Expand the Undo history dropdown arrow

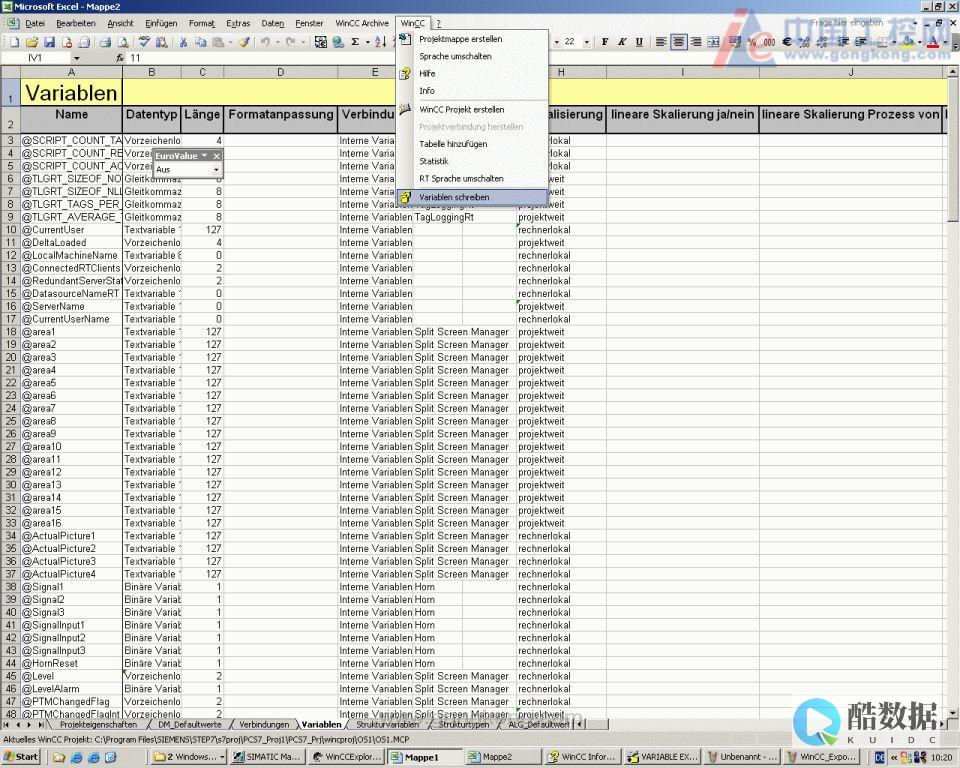pyautogui.click(x=277, y=42)
